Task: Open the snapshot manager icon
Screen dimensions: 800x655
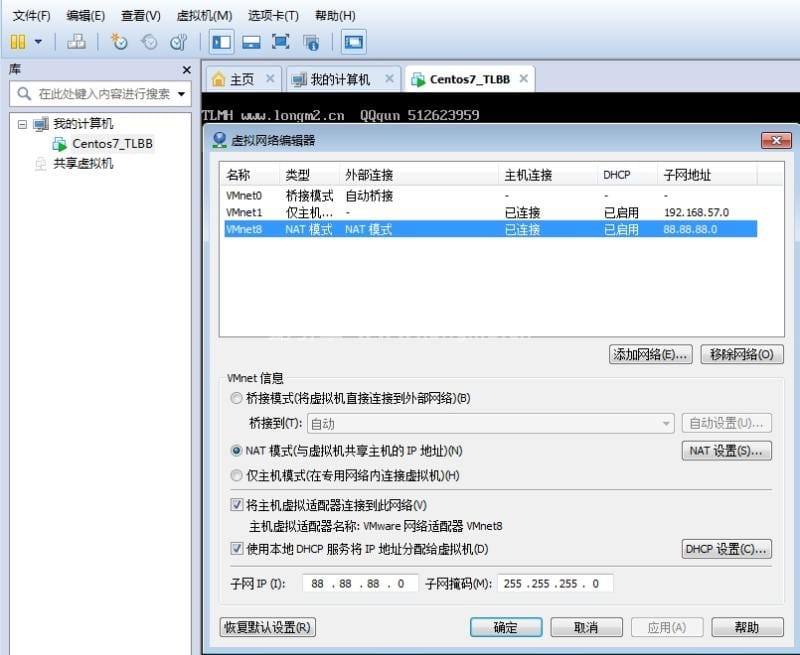Action: click(178, 42)
